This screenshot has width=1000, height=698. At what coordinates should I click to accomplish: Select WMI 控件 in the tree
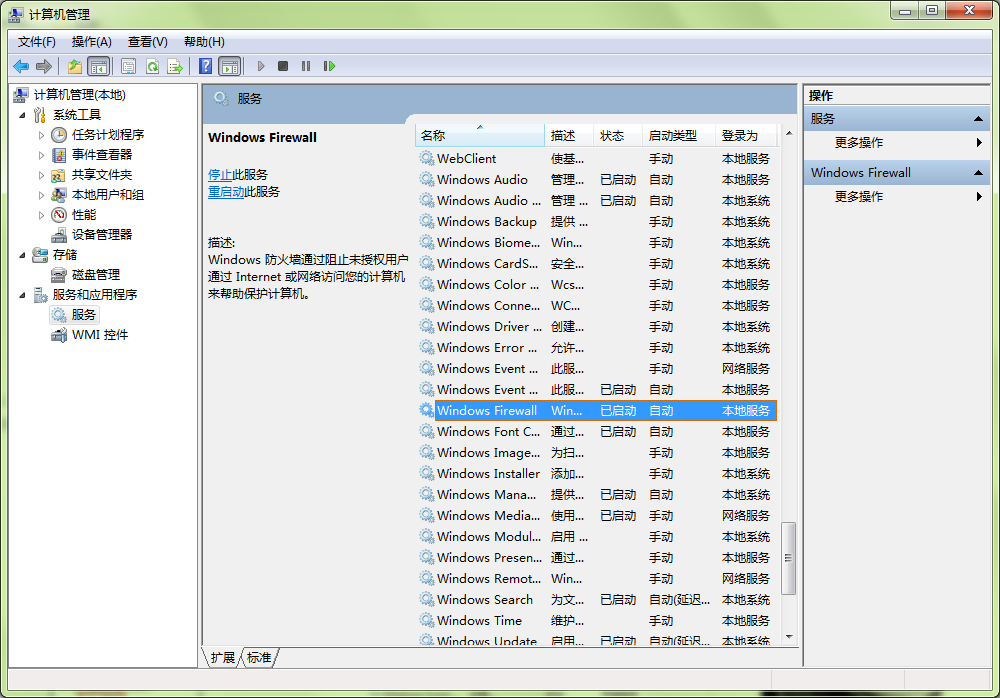(100, 335)
